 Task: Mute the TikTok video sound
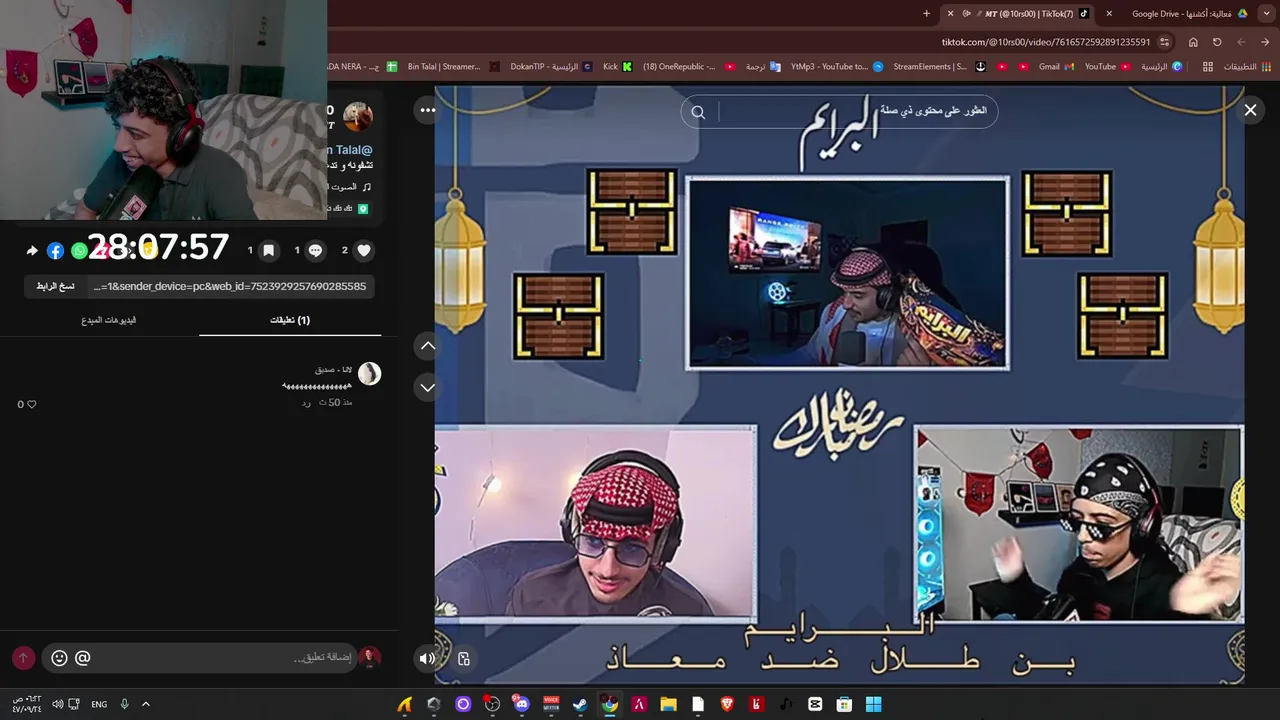[427, 658]
